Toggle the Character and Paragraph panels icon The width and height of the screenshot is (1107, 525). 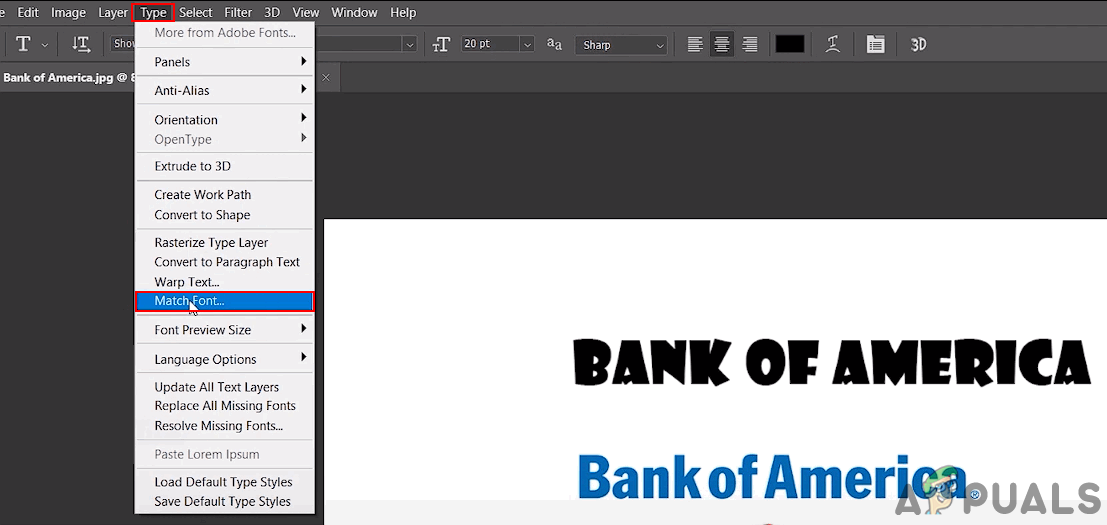pos(875,44)
